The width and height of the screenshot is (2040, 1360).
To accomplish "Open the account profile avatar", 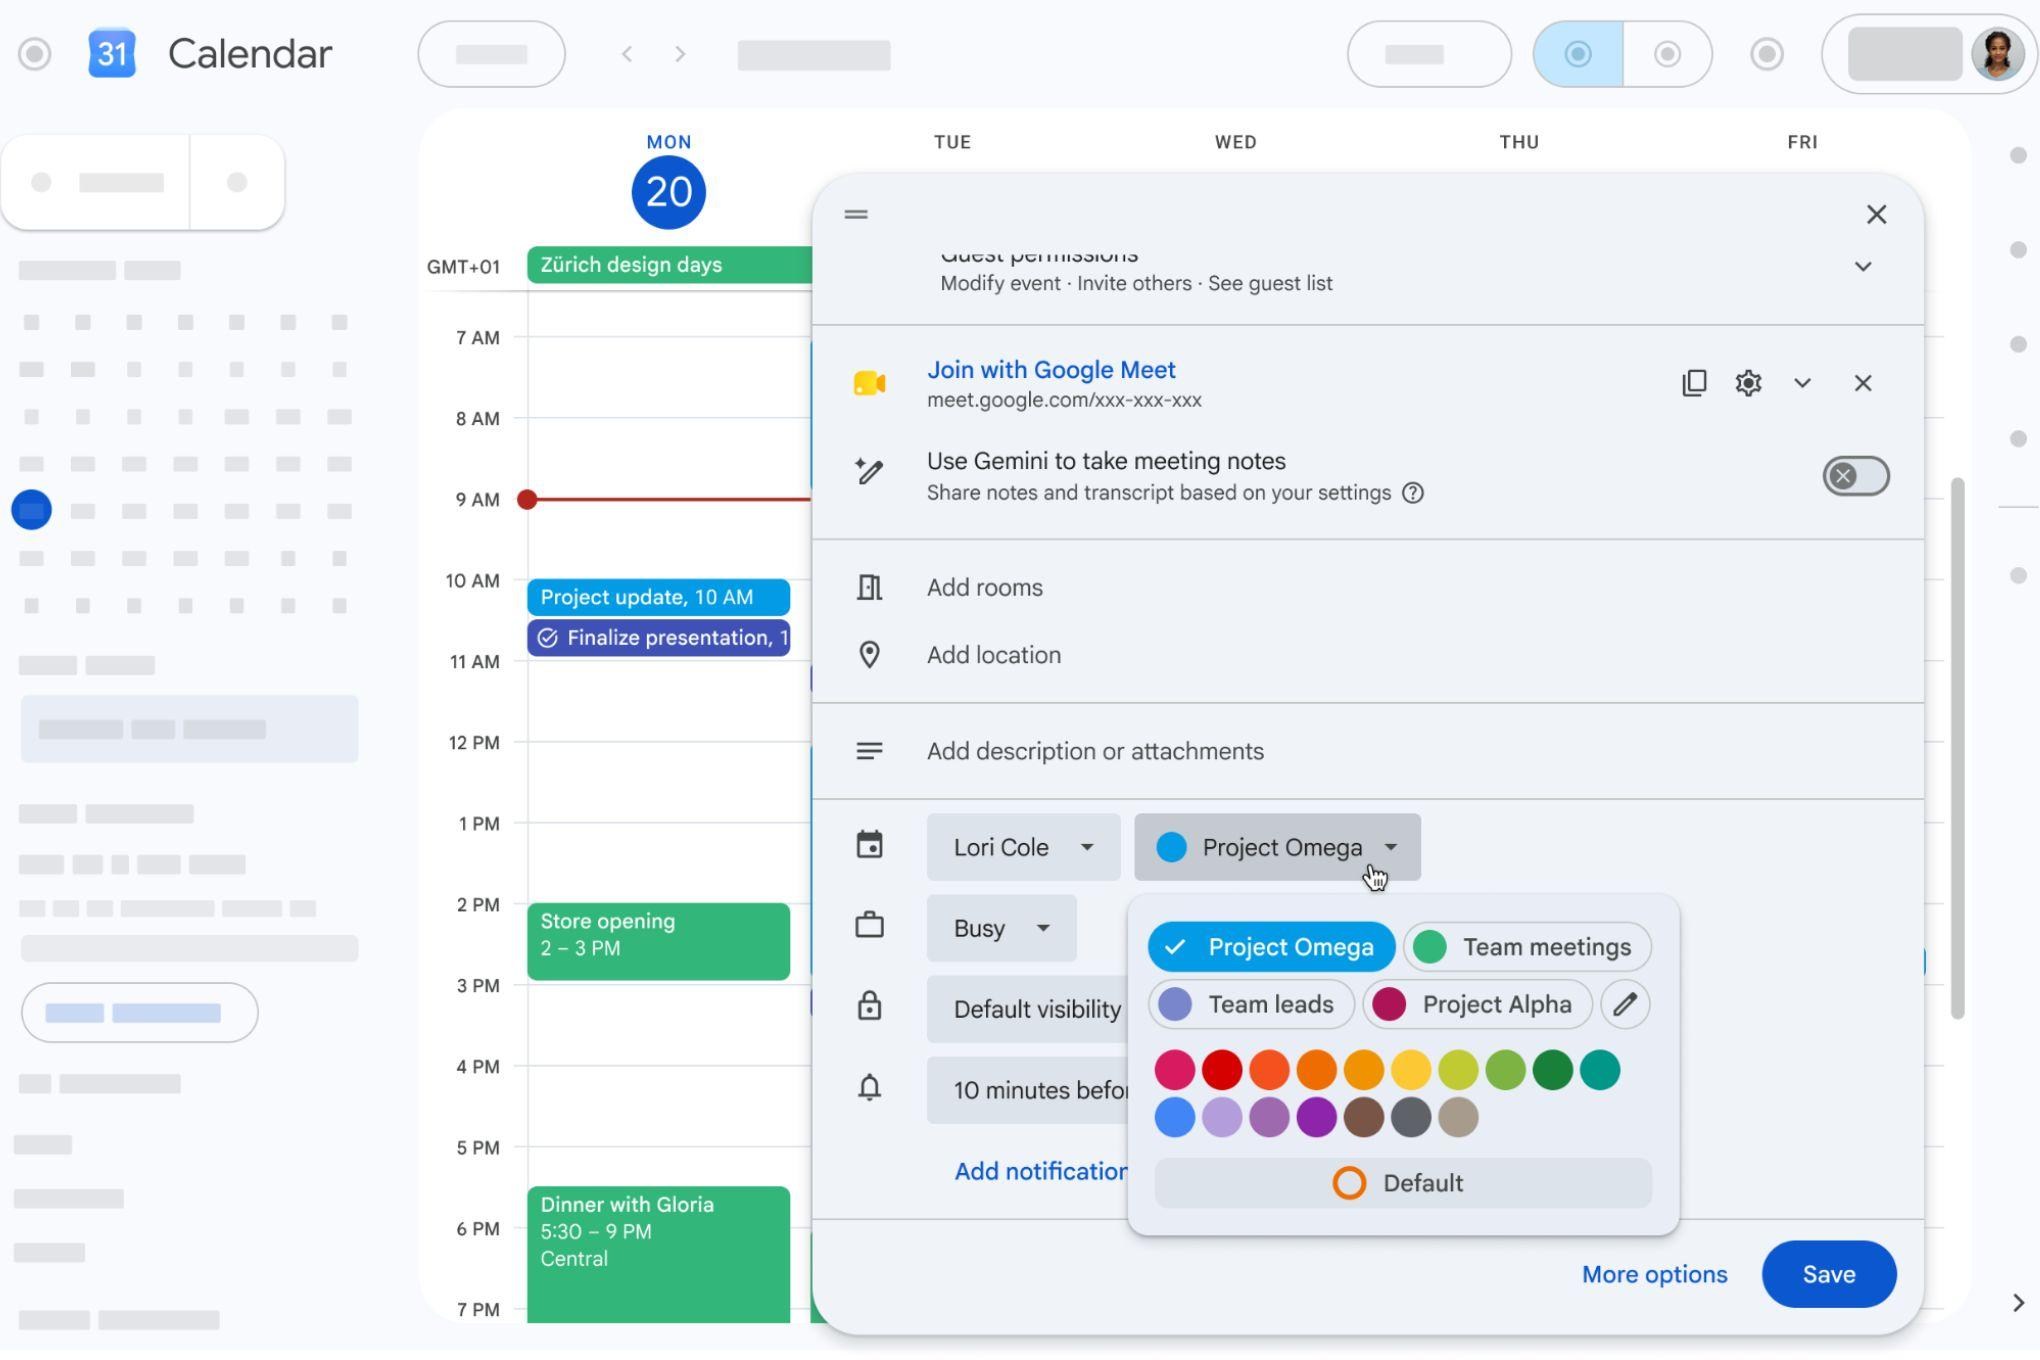I will coord(1997,54).
